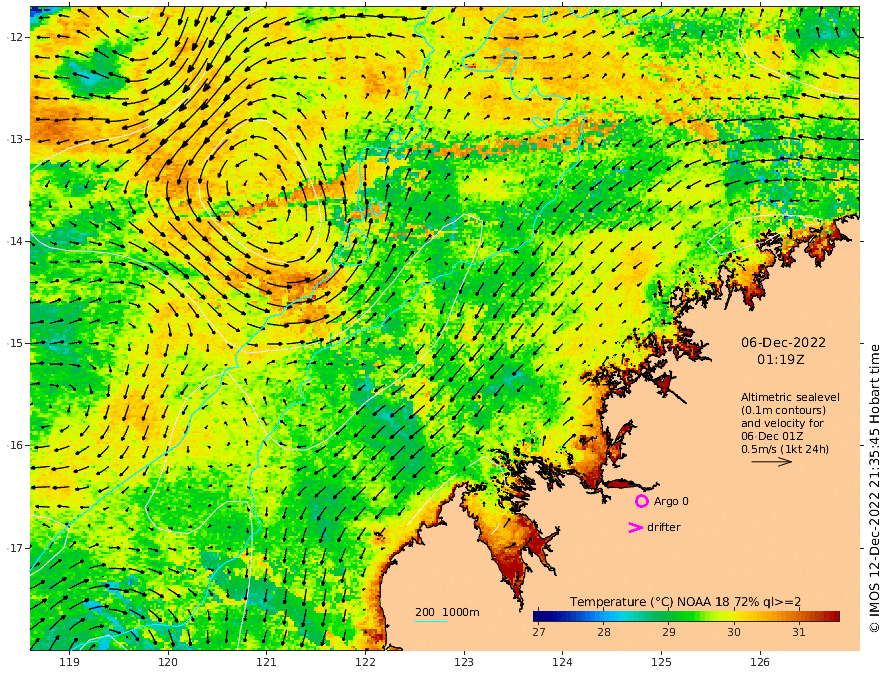Click the magenta drifter arrow symbol
880x680 pixels.
635,527
